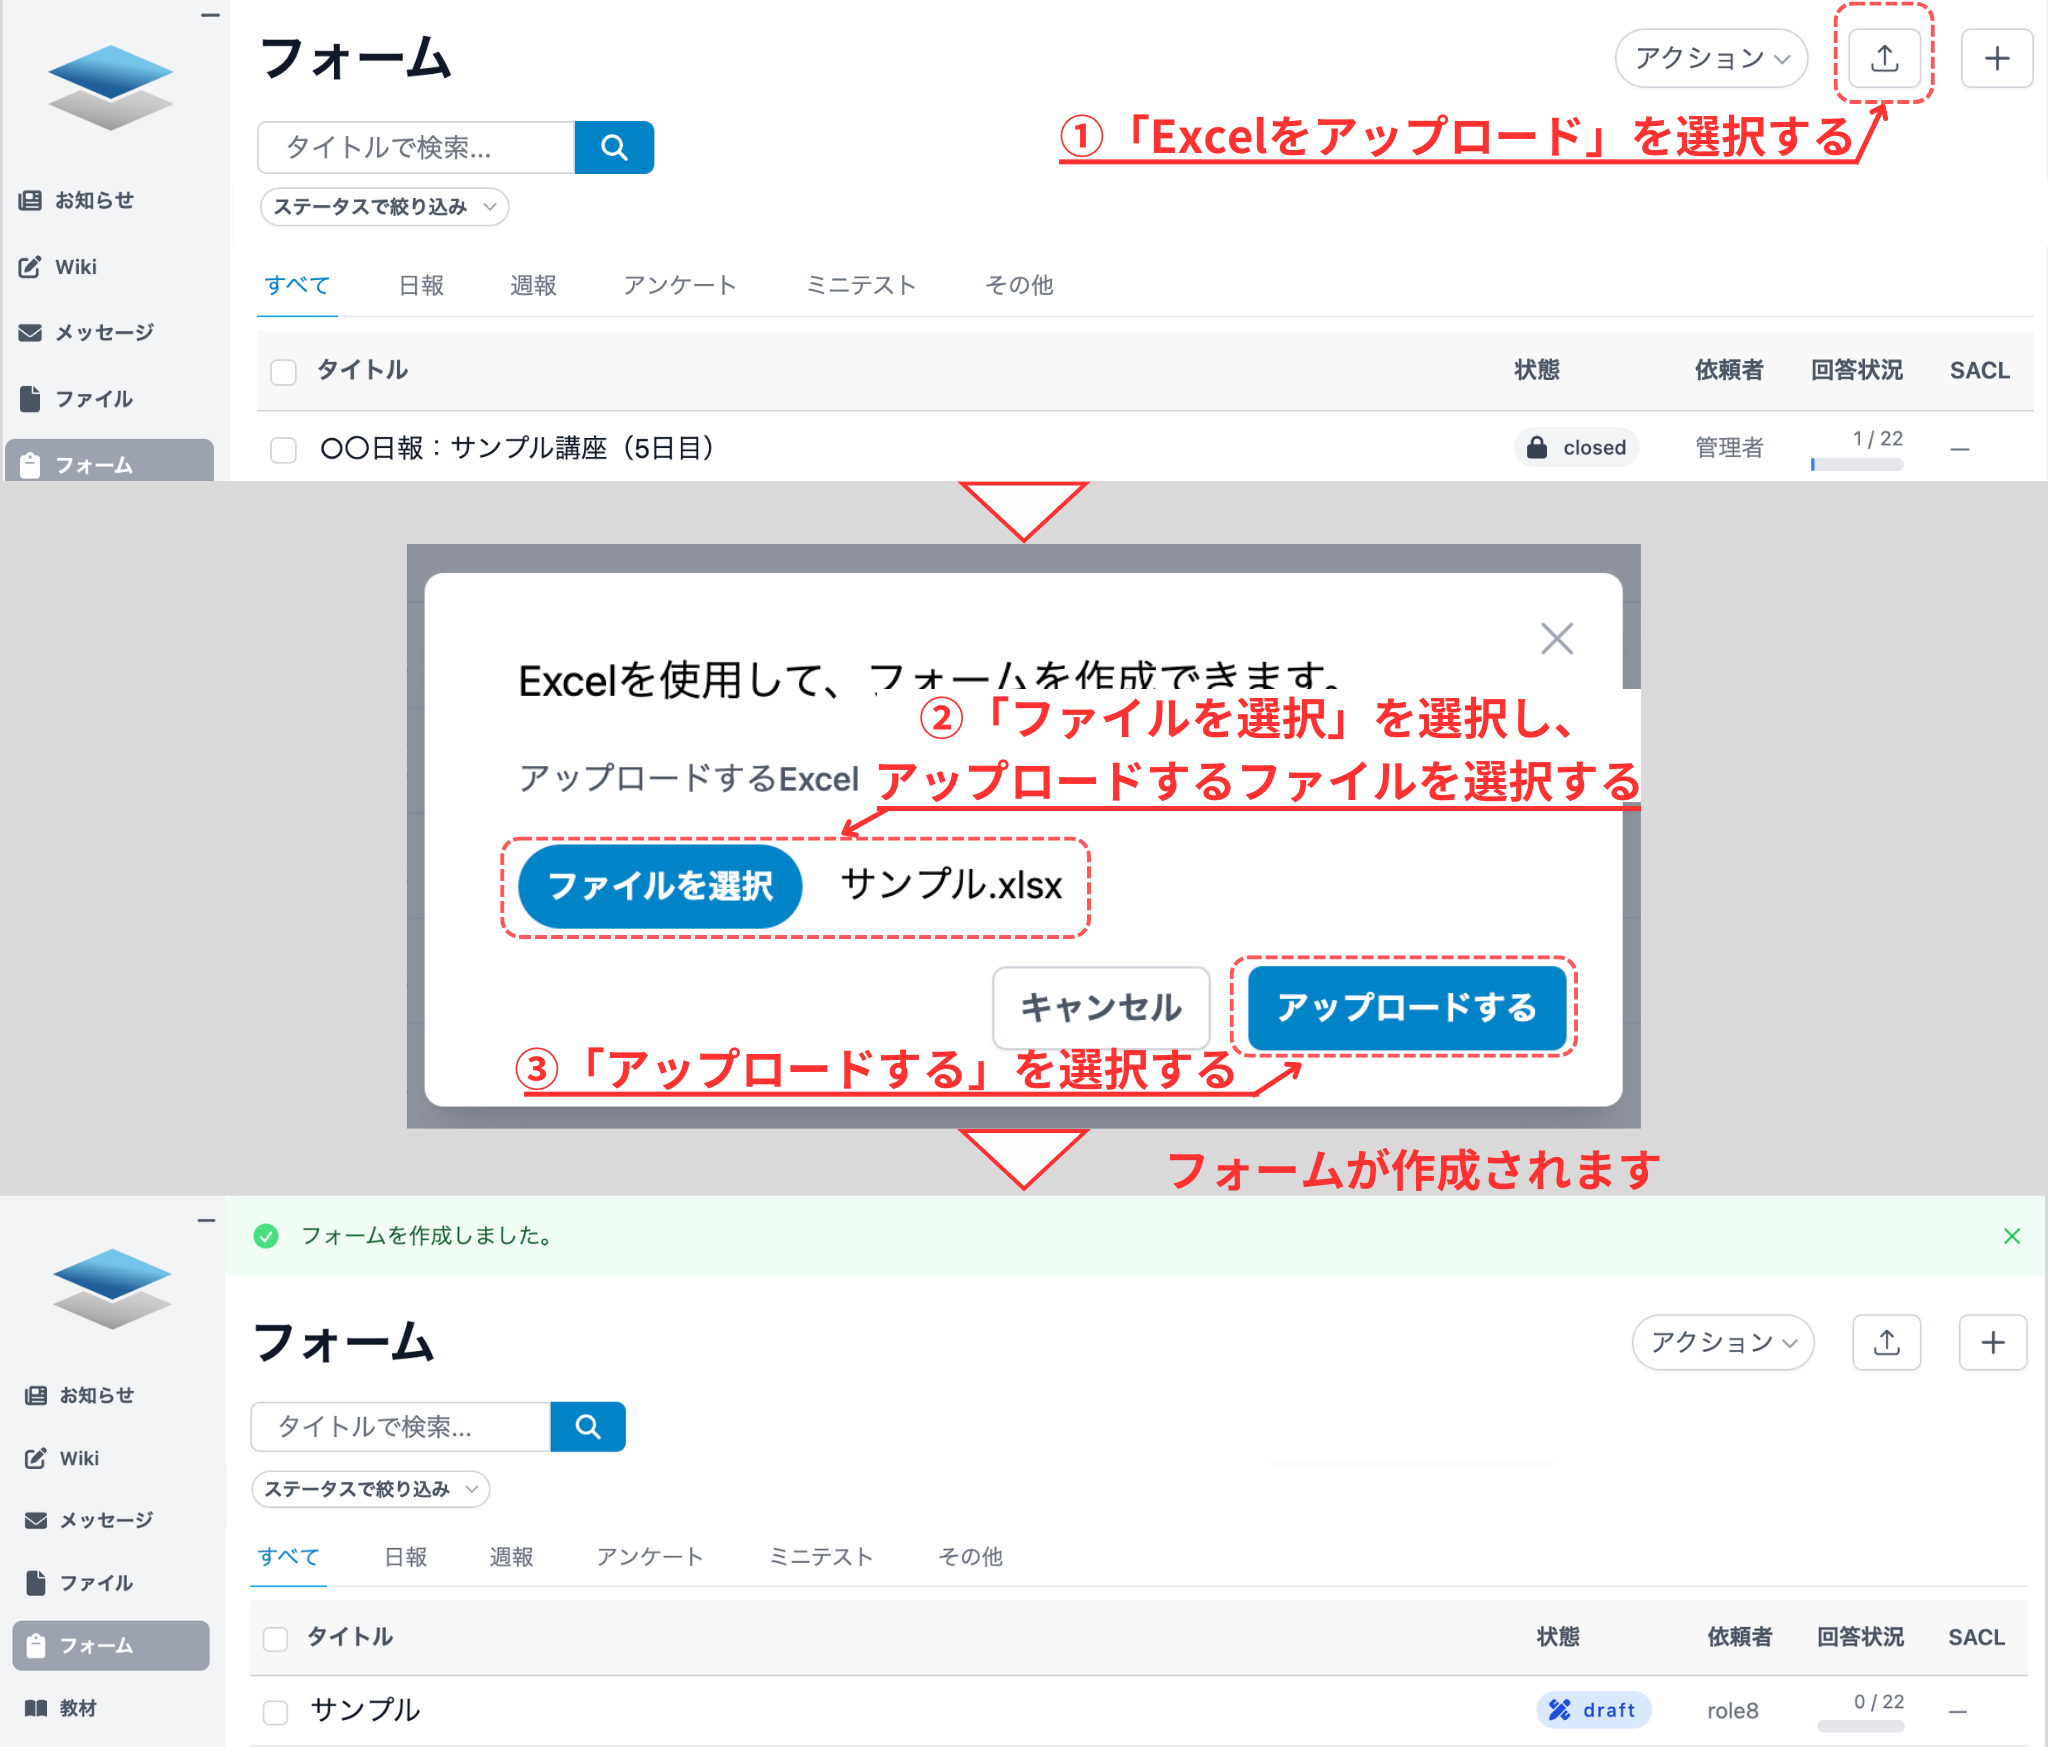
Task: Check the checkbox next to サンプル form
Action: point(274,1711)
